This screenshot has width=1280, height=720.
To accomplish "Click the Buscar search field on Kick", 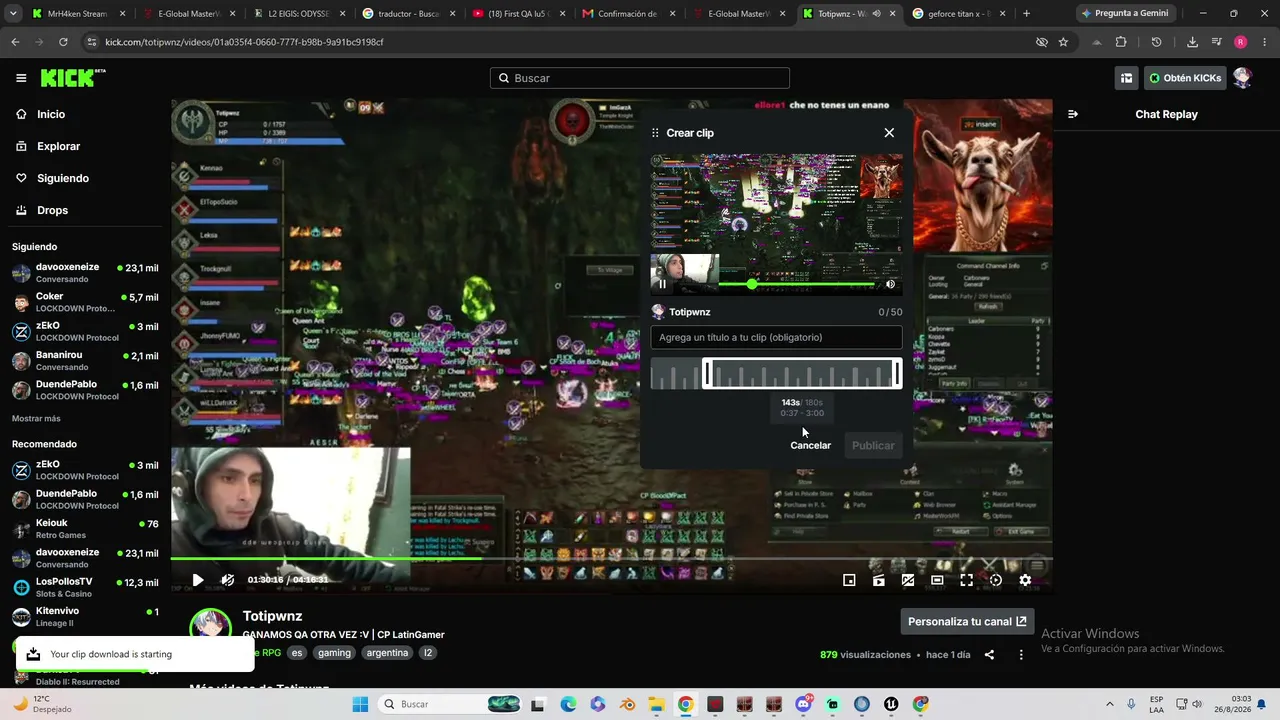I will point(640,78).
